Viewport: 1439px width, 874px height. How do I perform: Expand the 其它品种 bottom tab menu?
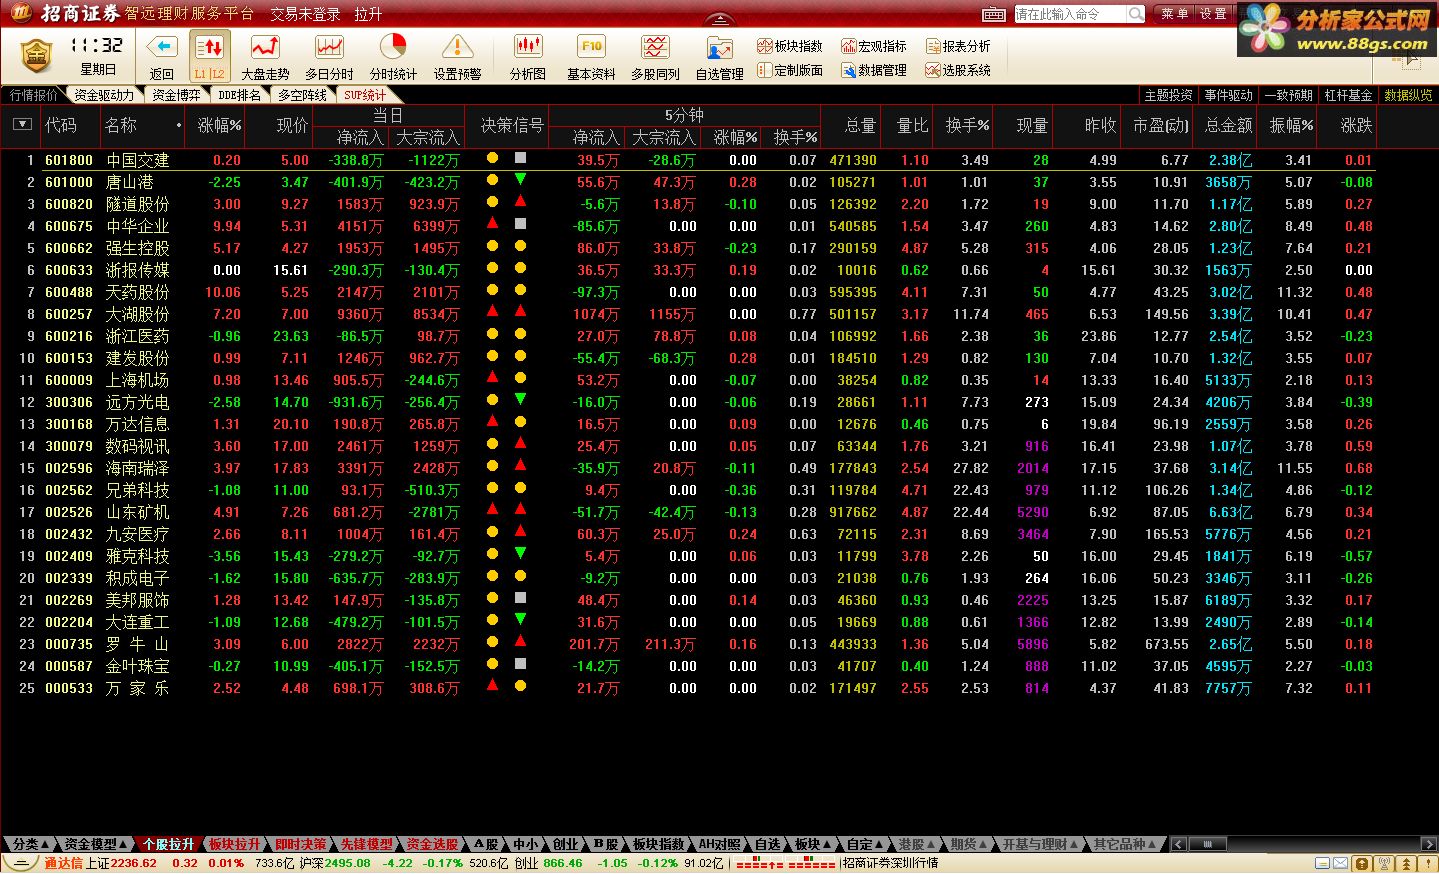click(1125, 844)
